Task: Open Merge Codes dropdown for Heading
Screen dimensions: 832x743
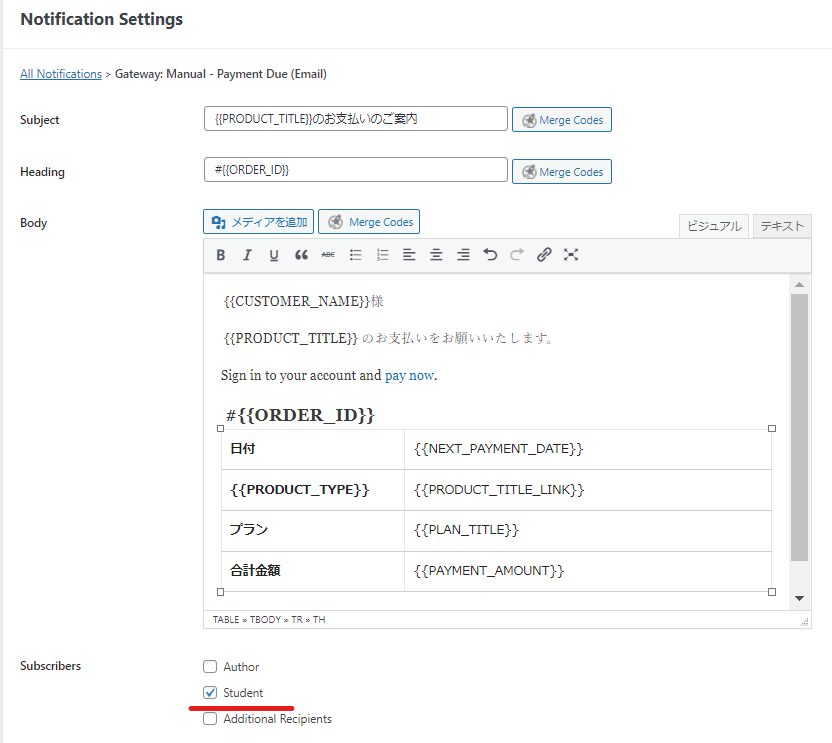Action: 562,172
